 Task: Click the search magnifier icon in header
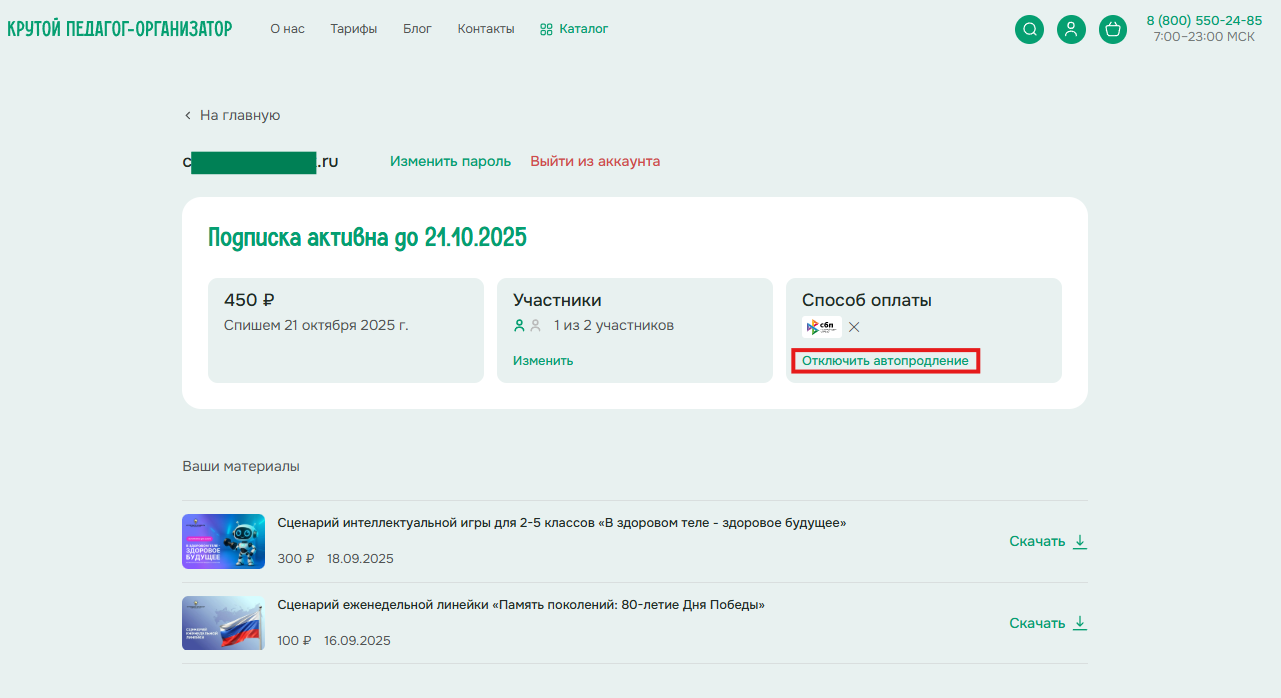1029,29
